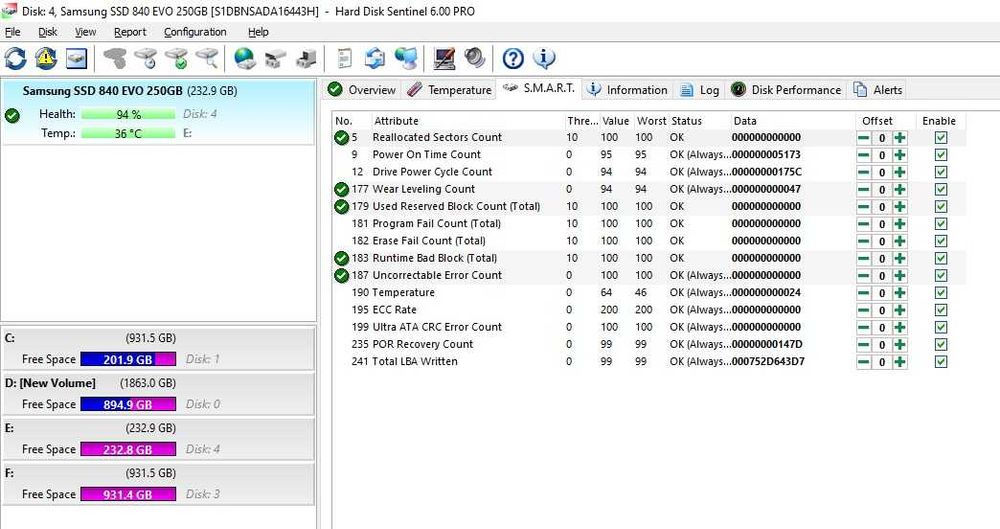Click green status icon of Uncorrectable Error Count
Image resolution: width=1000 pixels, height=529 pixels.
click(341, 276)
